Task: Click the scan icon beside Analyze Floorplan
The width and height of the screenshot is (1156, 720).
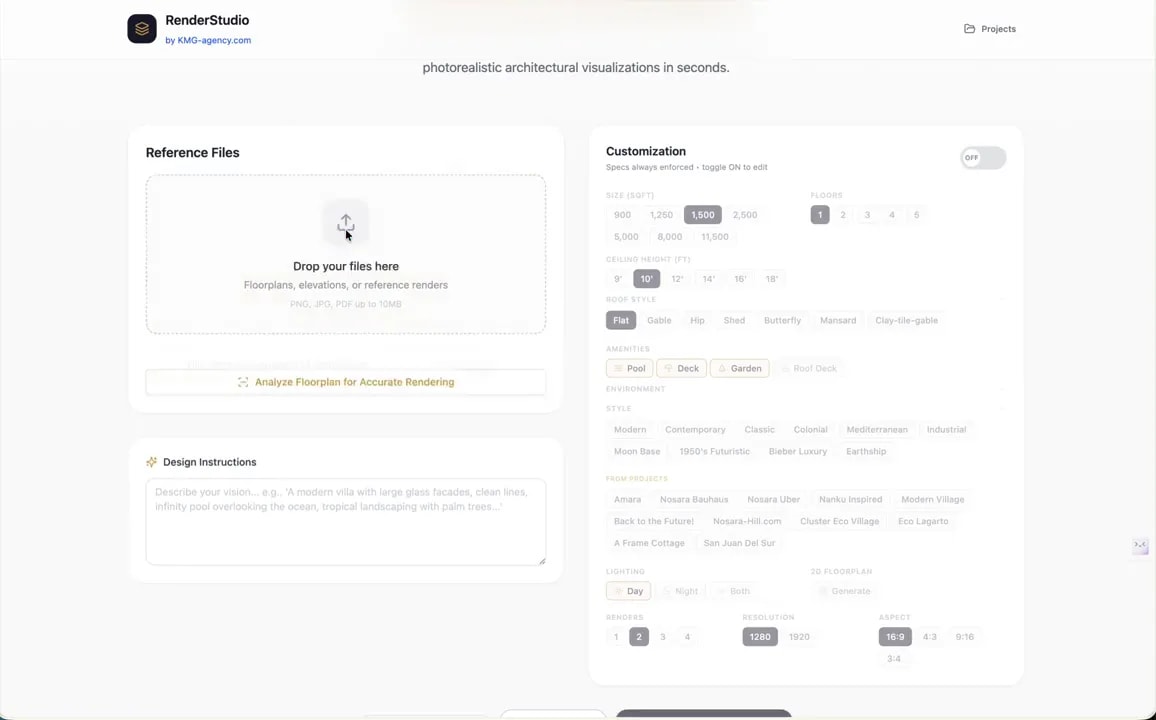Action: point(243,382)
